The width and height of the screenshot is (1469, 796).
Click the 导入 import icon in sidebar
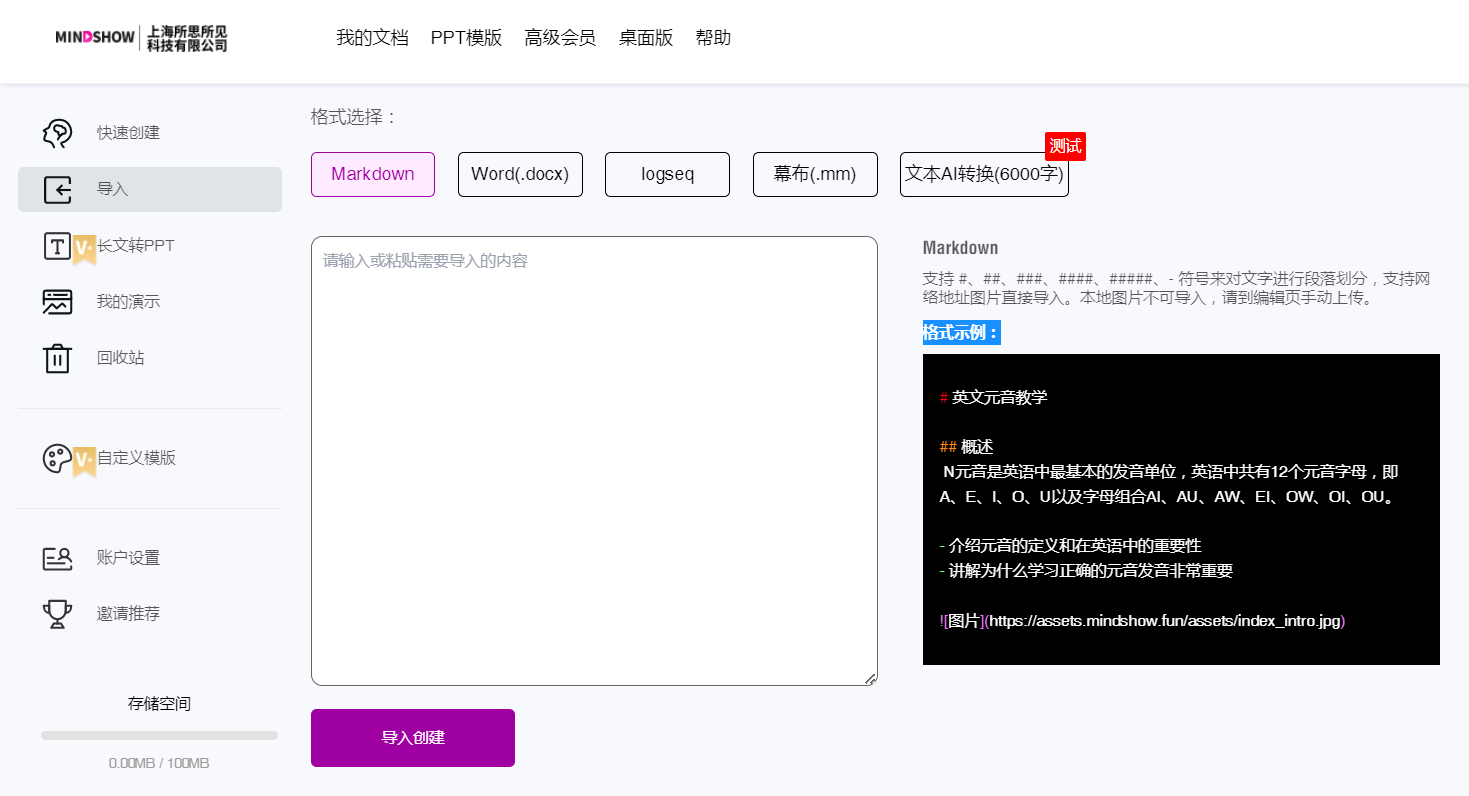[x=57, y=189]
